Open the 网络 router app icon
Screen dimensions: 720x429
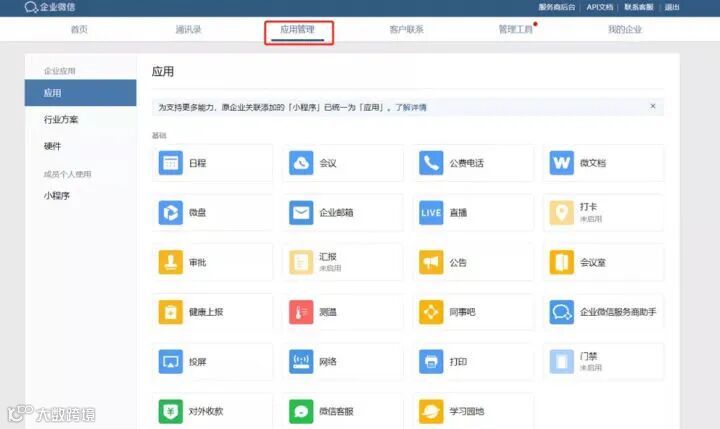(301, 361)
